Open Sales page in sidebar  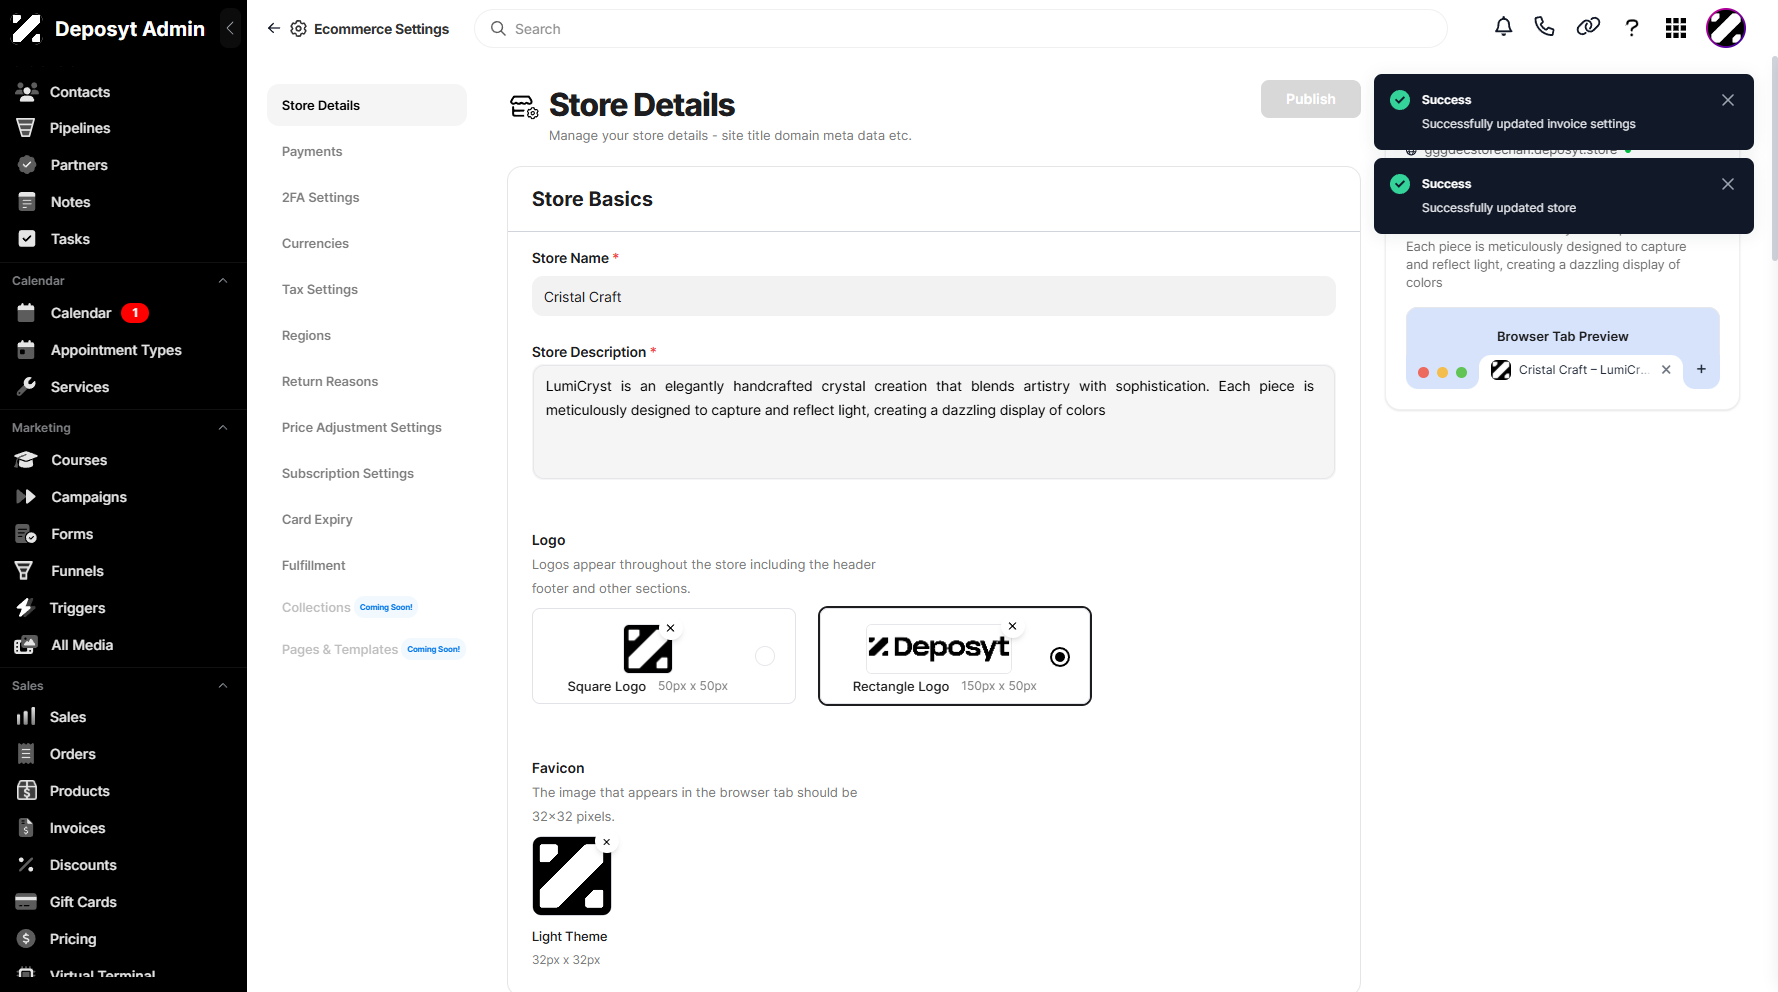pos(68,717)
